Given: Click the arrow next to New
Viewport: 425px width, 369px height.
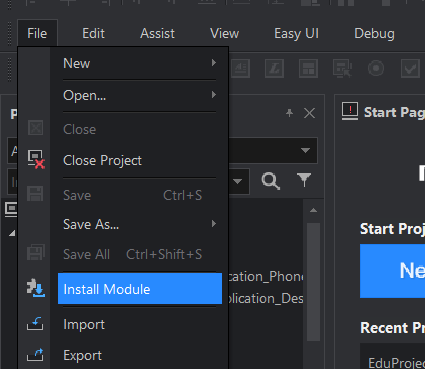Looking at the screenshot, I should [214, 63].
